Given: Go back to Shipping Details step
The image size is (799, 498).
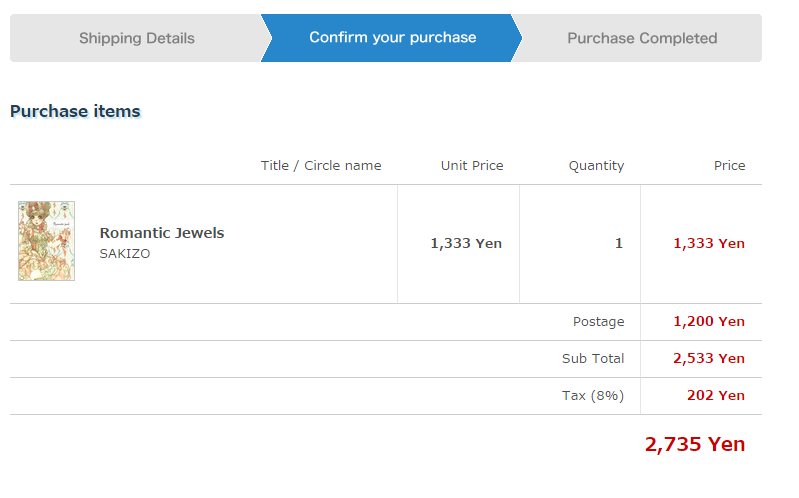Looking at the screenshot, I should click(137, 38).
